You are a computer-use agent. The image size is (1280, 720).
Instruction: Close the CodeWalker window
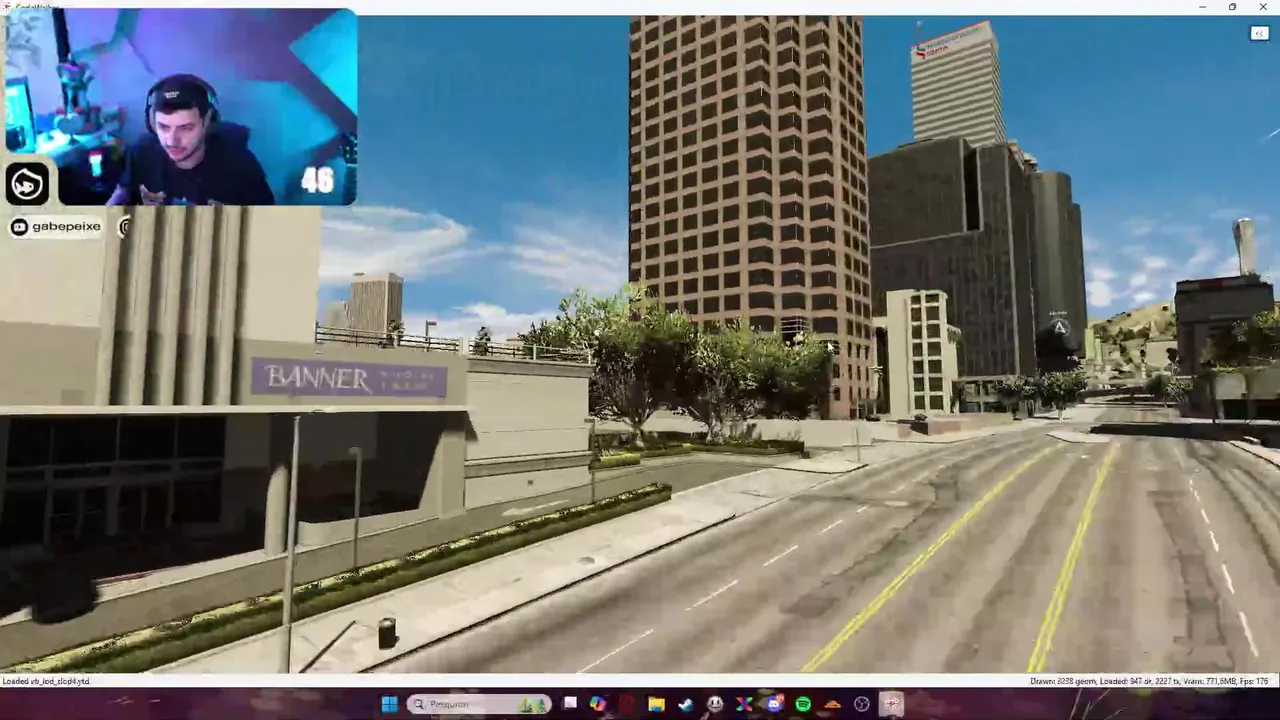click(1263, 7)
